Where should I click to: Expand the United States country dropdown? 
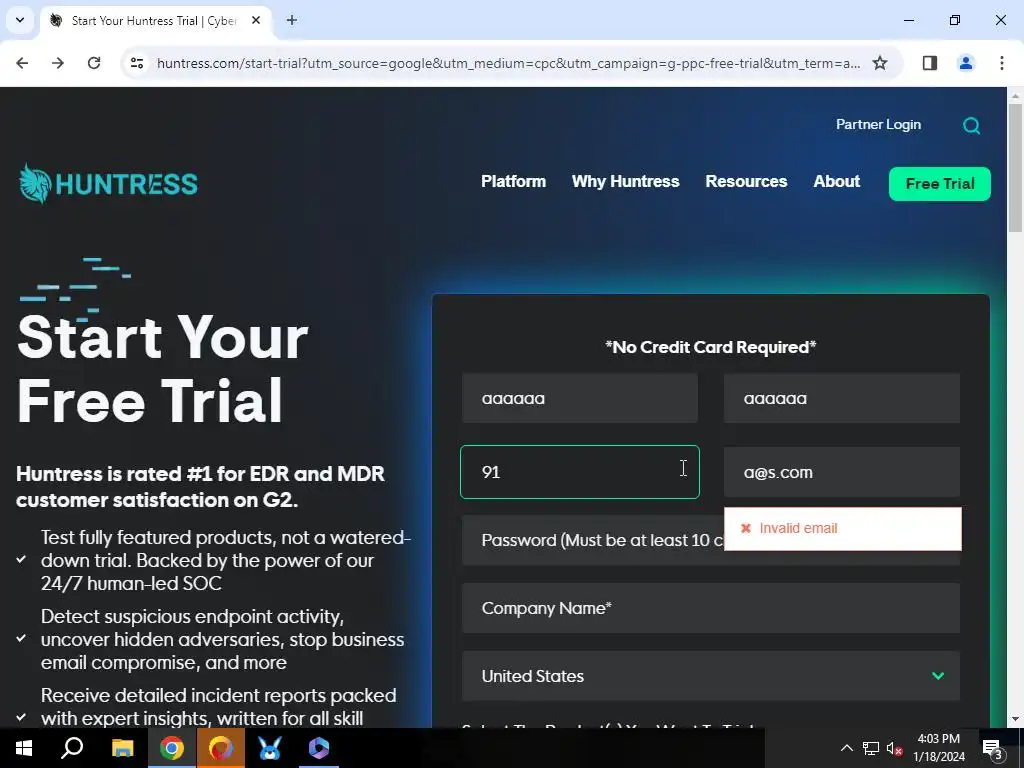pos(711,676)
